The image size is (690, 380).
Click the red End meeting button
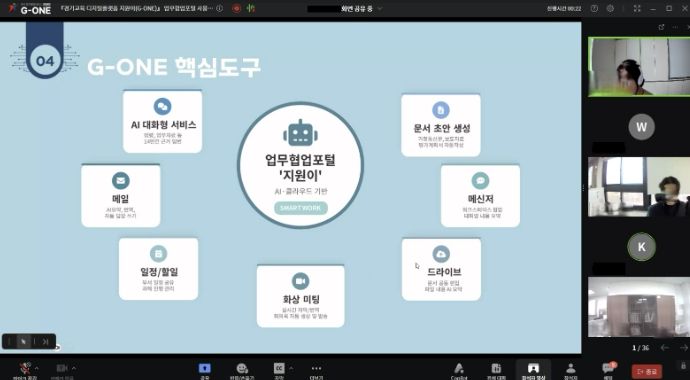click(x=646, y=371)
